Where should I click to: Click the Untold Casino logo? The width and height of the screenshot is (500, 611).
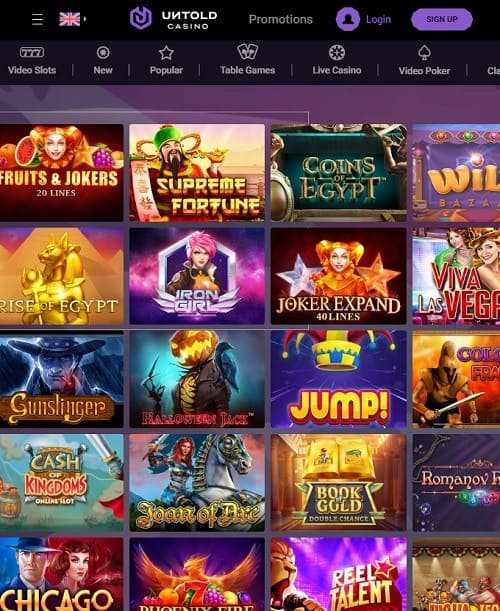[173, 19]
